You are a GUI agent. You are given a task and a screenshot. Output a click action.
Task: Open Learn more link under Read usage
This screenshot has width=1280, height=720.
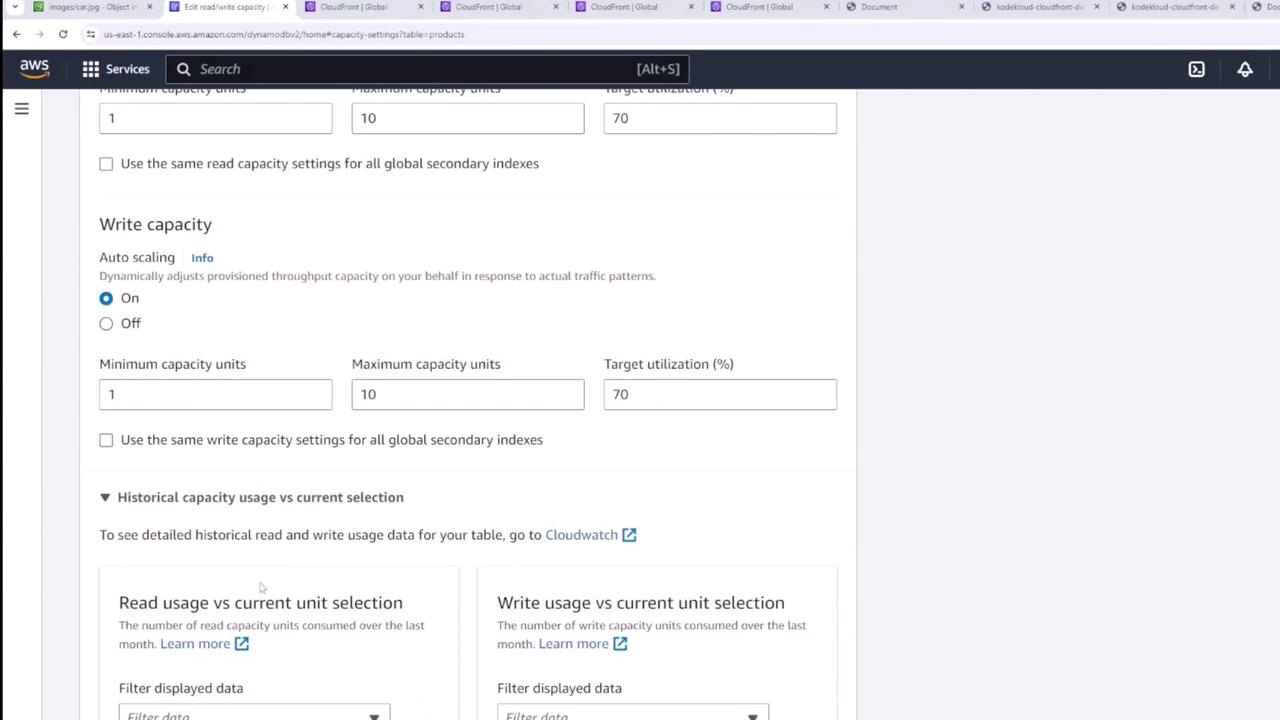[195, 644]
